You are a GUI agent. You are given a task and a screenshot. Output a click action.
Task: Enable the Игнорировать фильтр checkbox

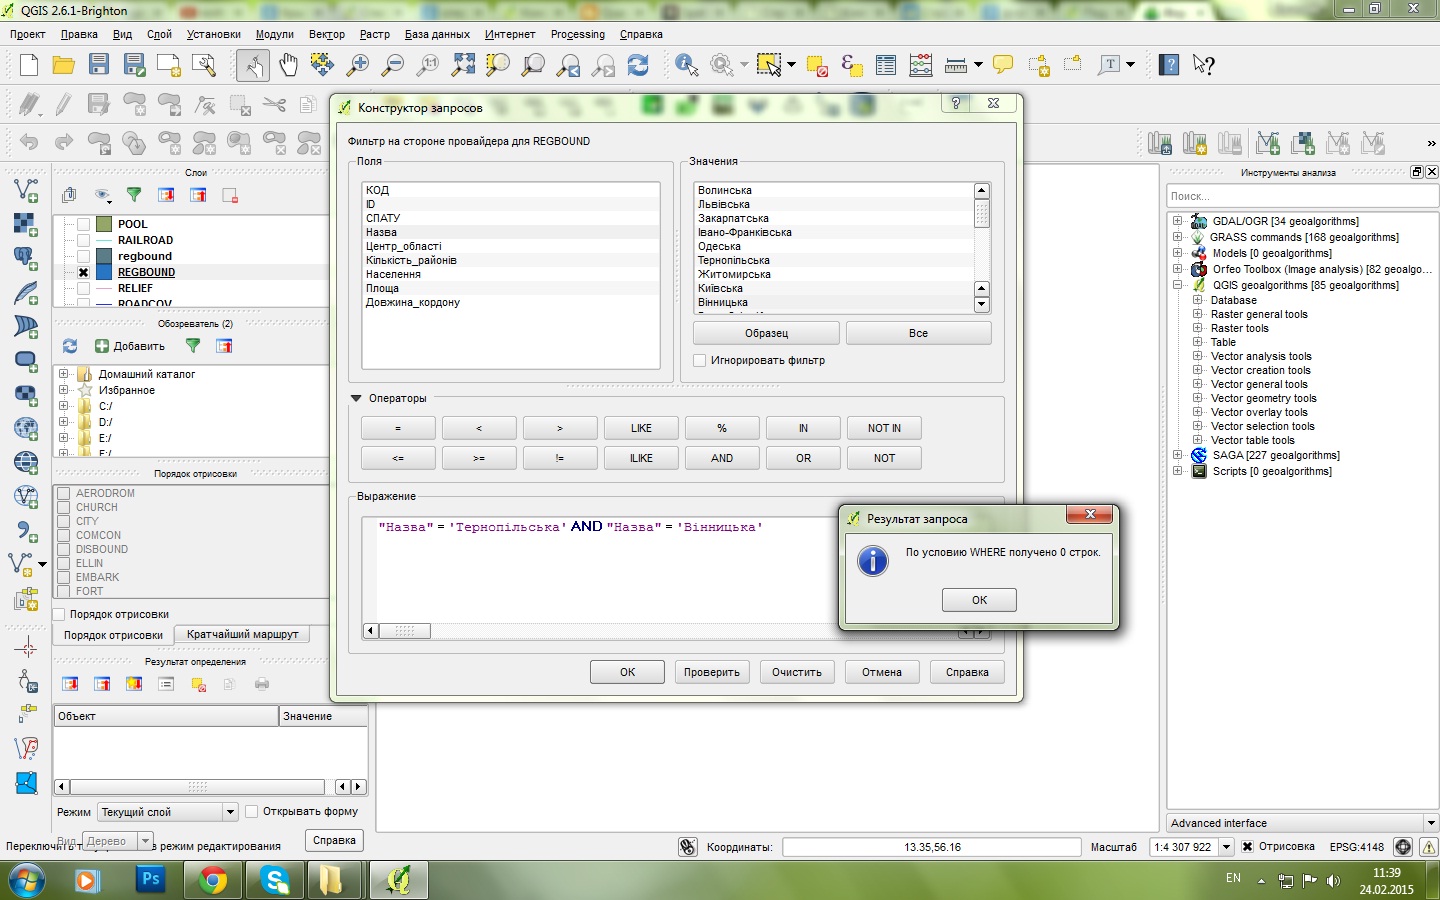pos(700,361)
